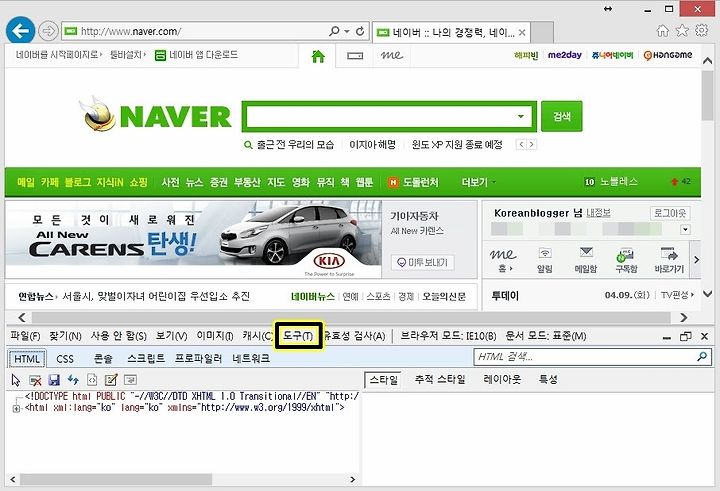Switch to the 추적 스타일 pane tab
Viewport: 720px width, 491px height.
click(x=440, y=379)
